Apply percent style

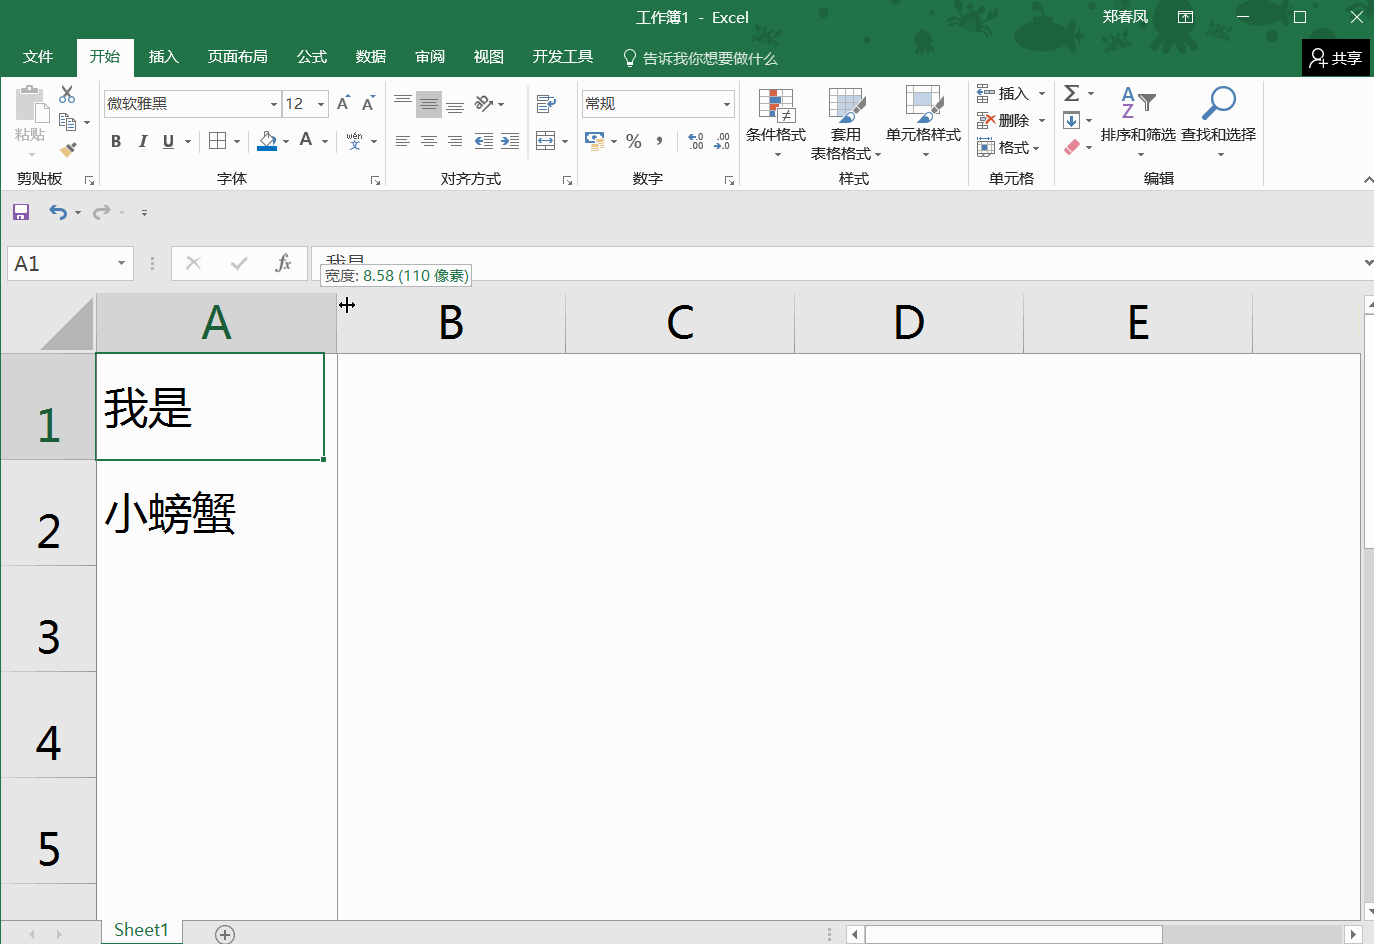634,141
